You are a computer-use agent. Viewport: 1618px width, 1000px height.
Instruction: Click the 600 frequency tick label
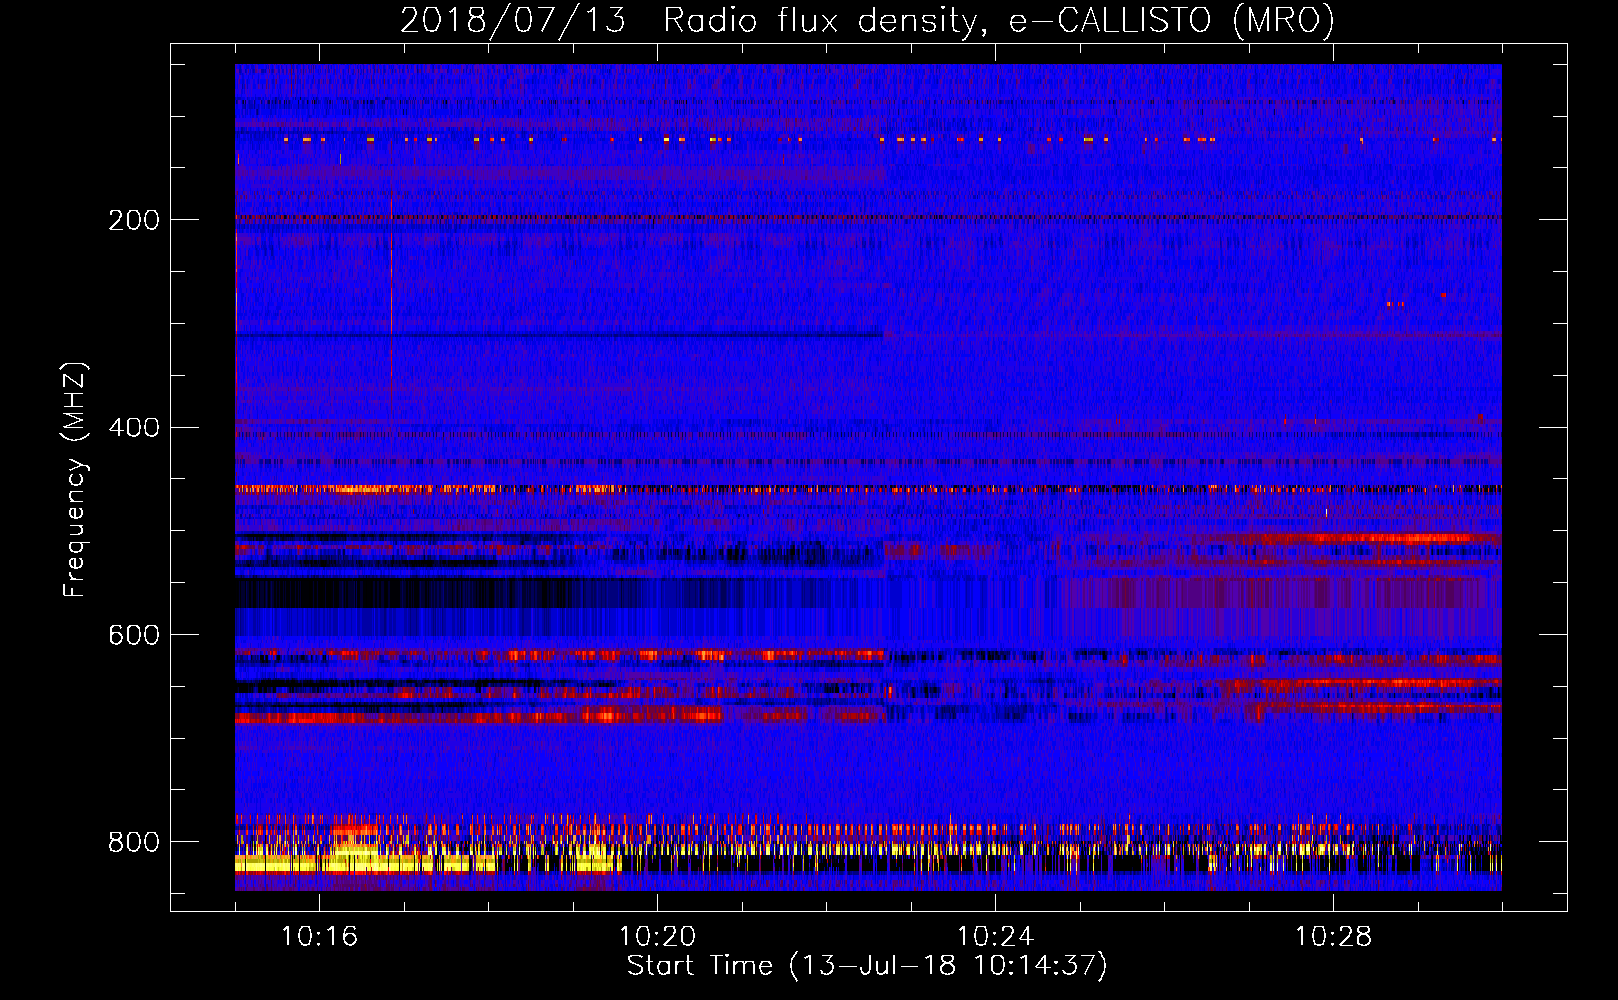pyautogui.click(x=134, y=636)
